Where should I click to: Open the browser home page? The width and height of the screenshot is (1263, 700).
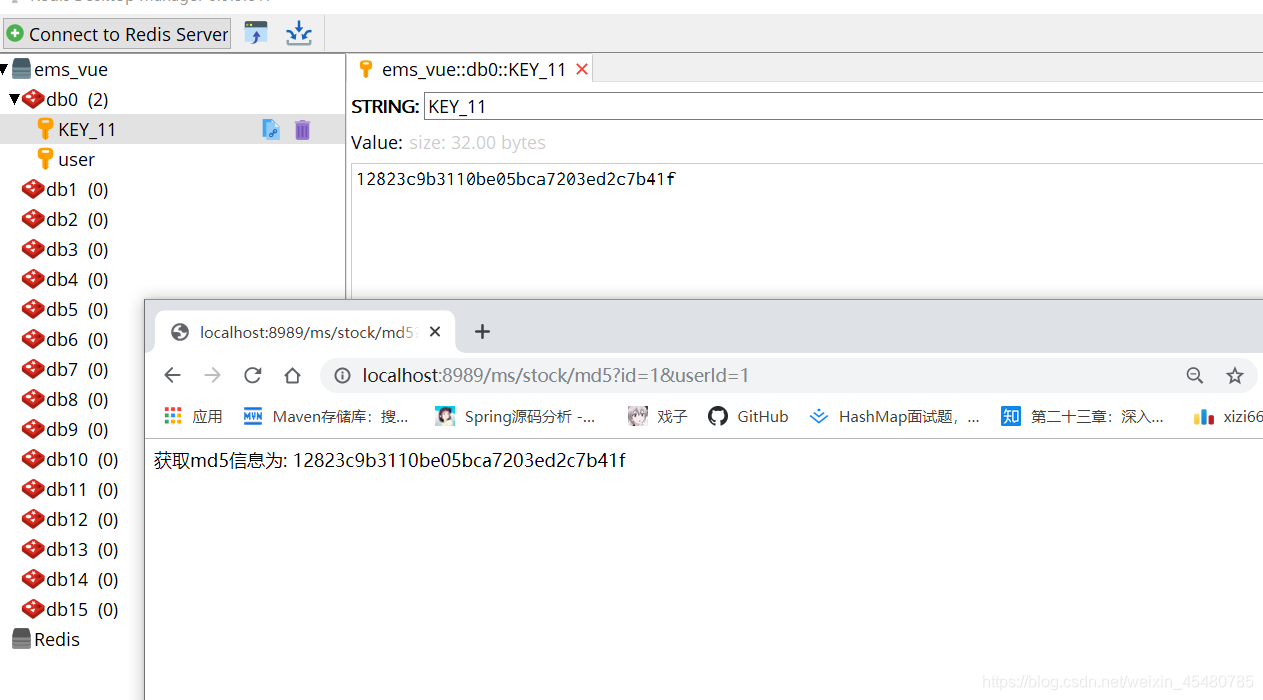point(292,375)
